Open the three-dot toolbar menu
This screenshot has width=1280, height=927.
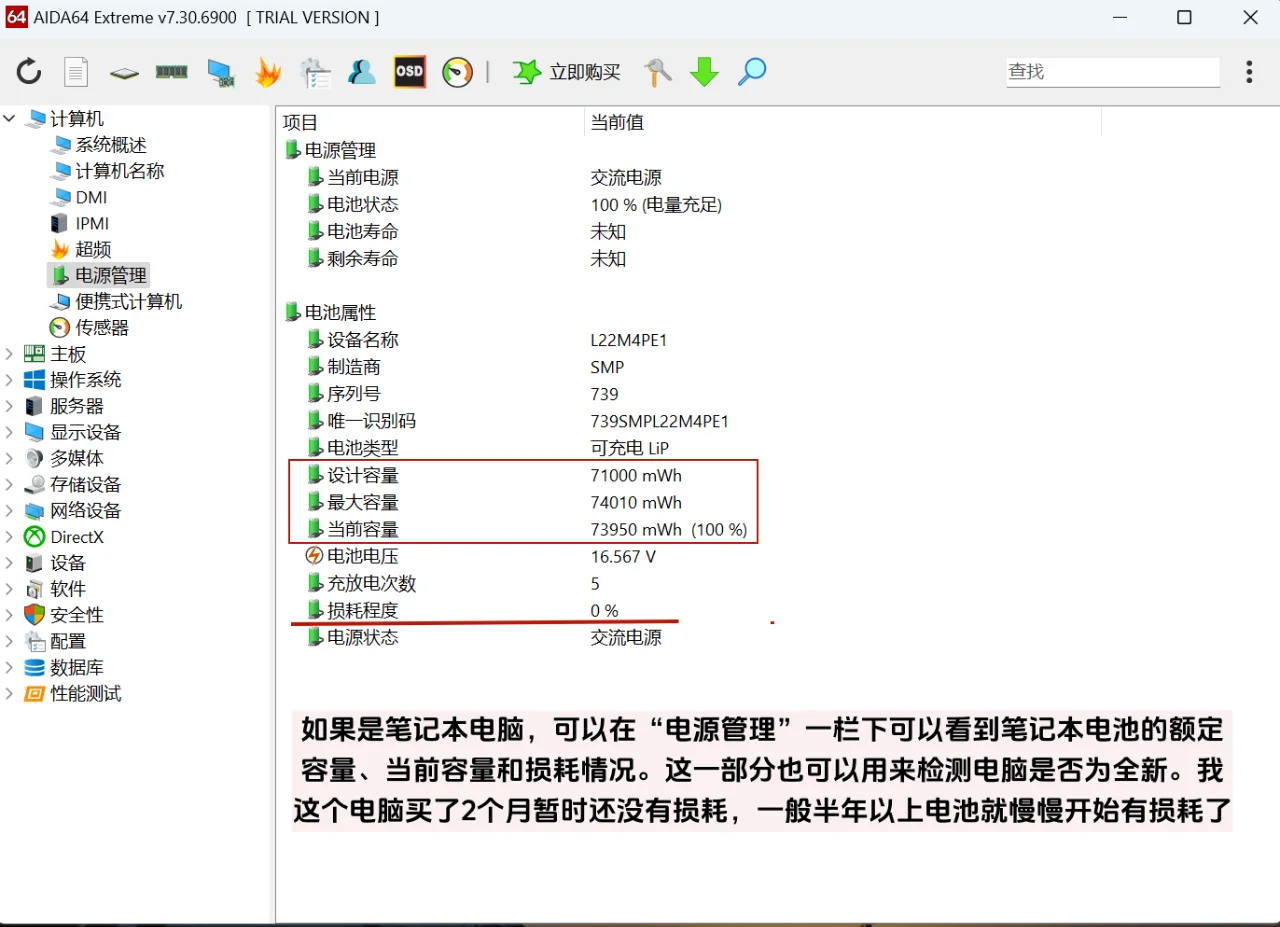coord(1249,72)
